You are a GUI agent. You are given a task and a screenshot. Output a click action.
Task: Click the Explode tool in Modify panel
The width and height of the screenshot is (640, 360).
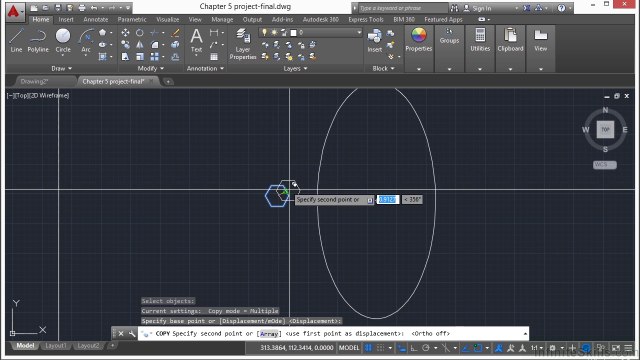click(x=176, y=44)
